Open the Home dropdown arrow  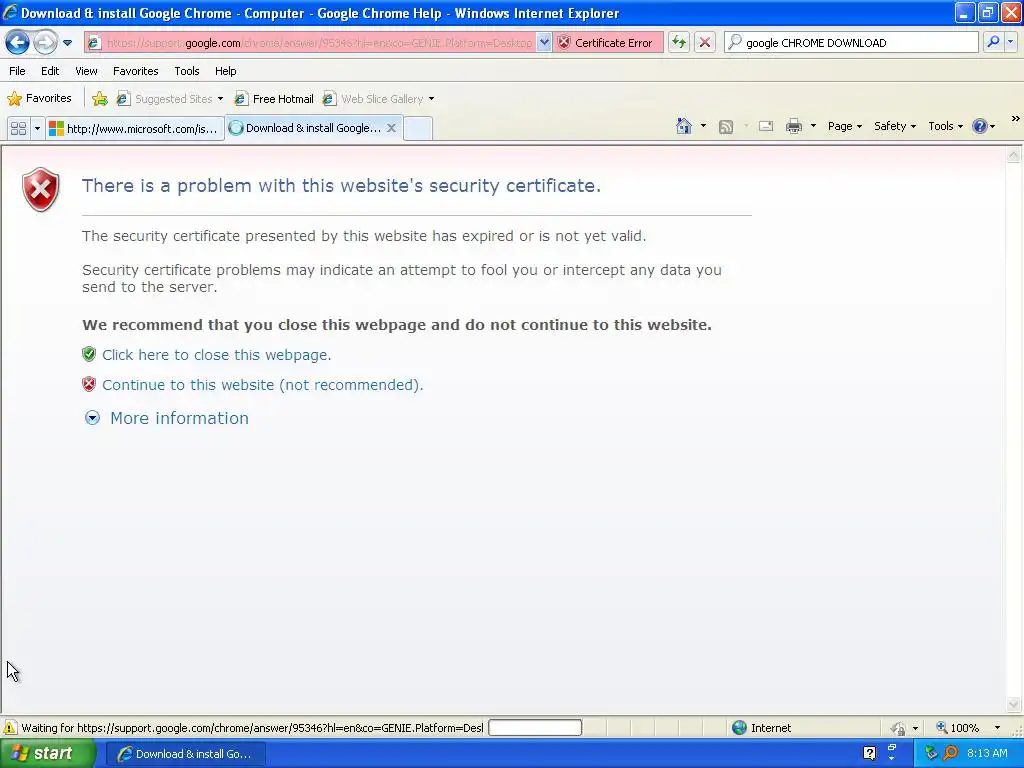tap(703, 126)
